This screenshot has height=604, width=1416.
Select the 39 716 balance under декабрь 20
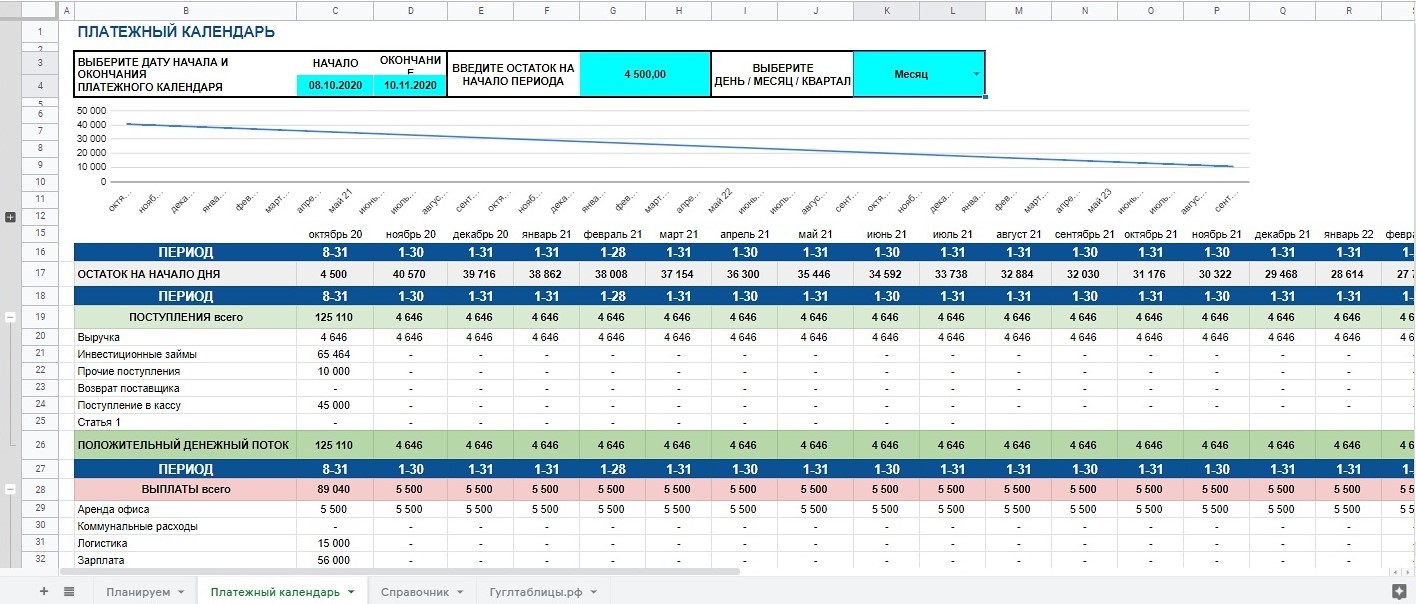pos(480,274)
